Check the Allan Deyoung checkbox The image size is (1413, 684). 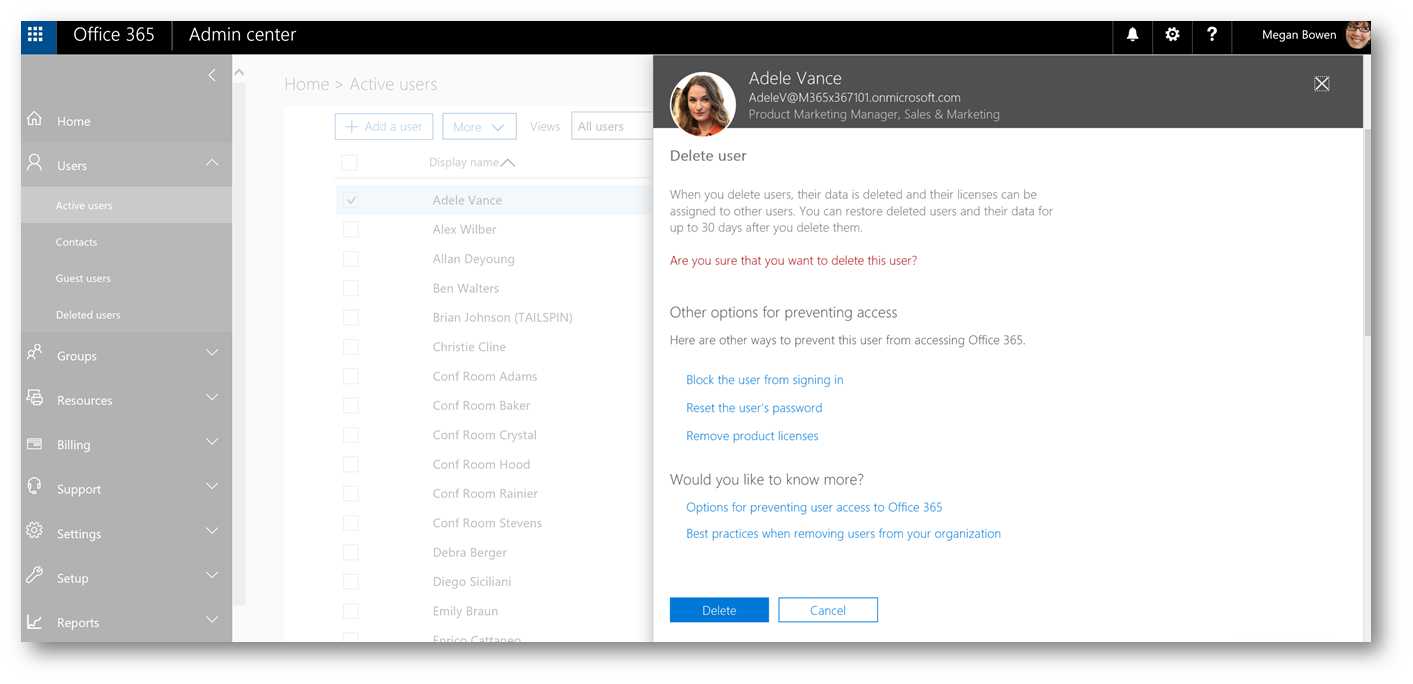pyautogui.click(x=350, y=259)
